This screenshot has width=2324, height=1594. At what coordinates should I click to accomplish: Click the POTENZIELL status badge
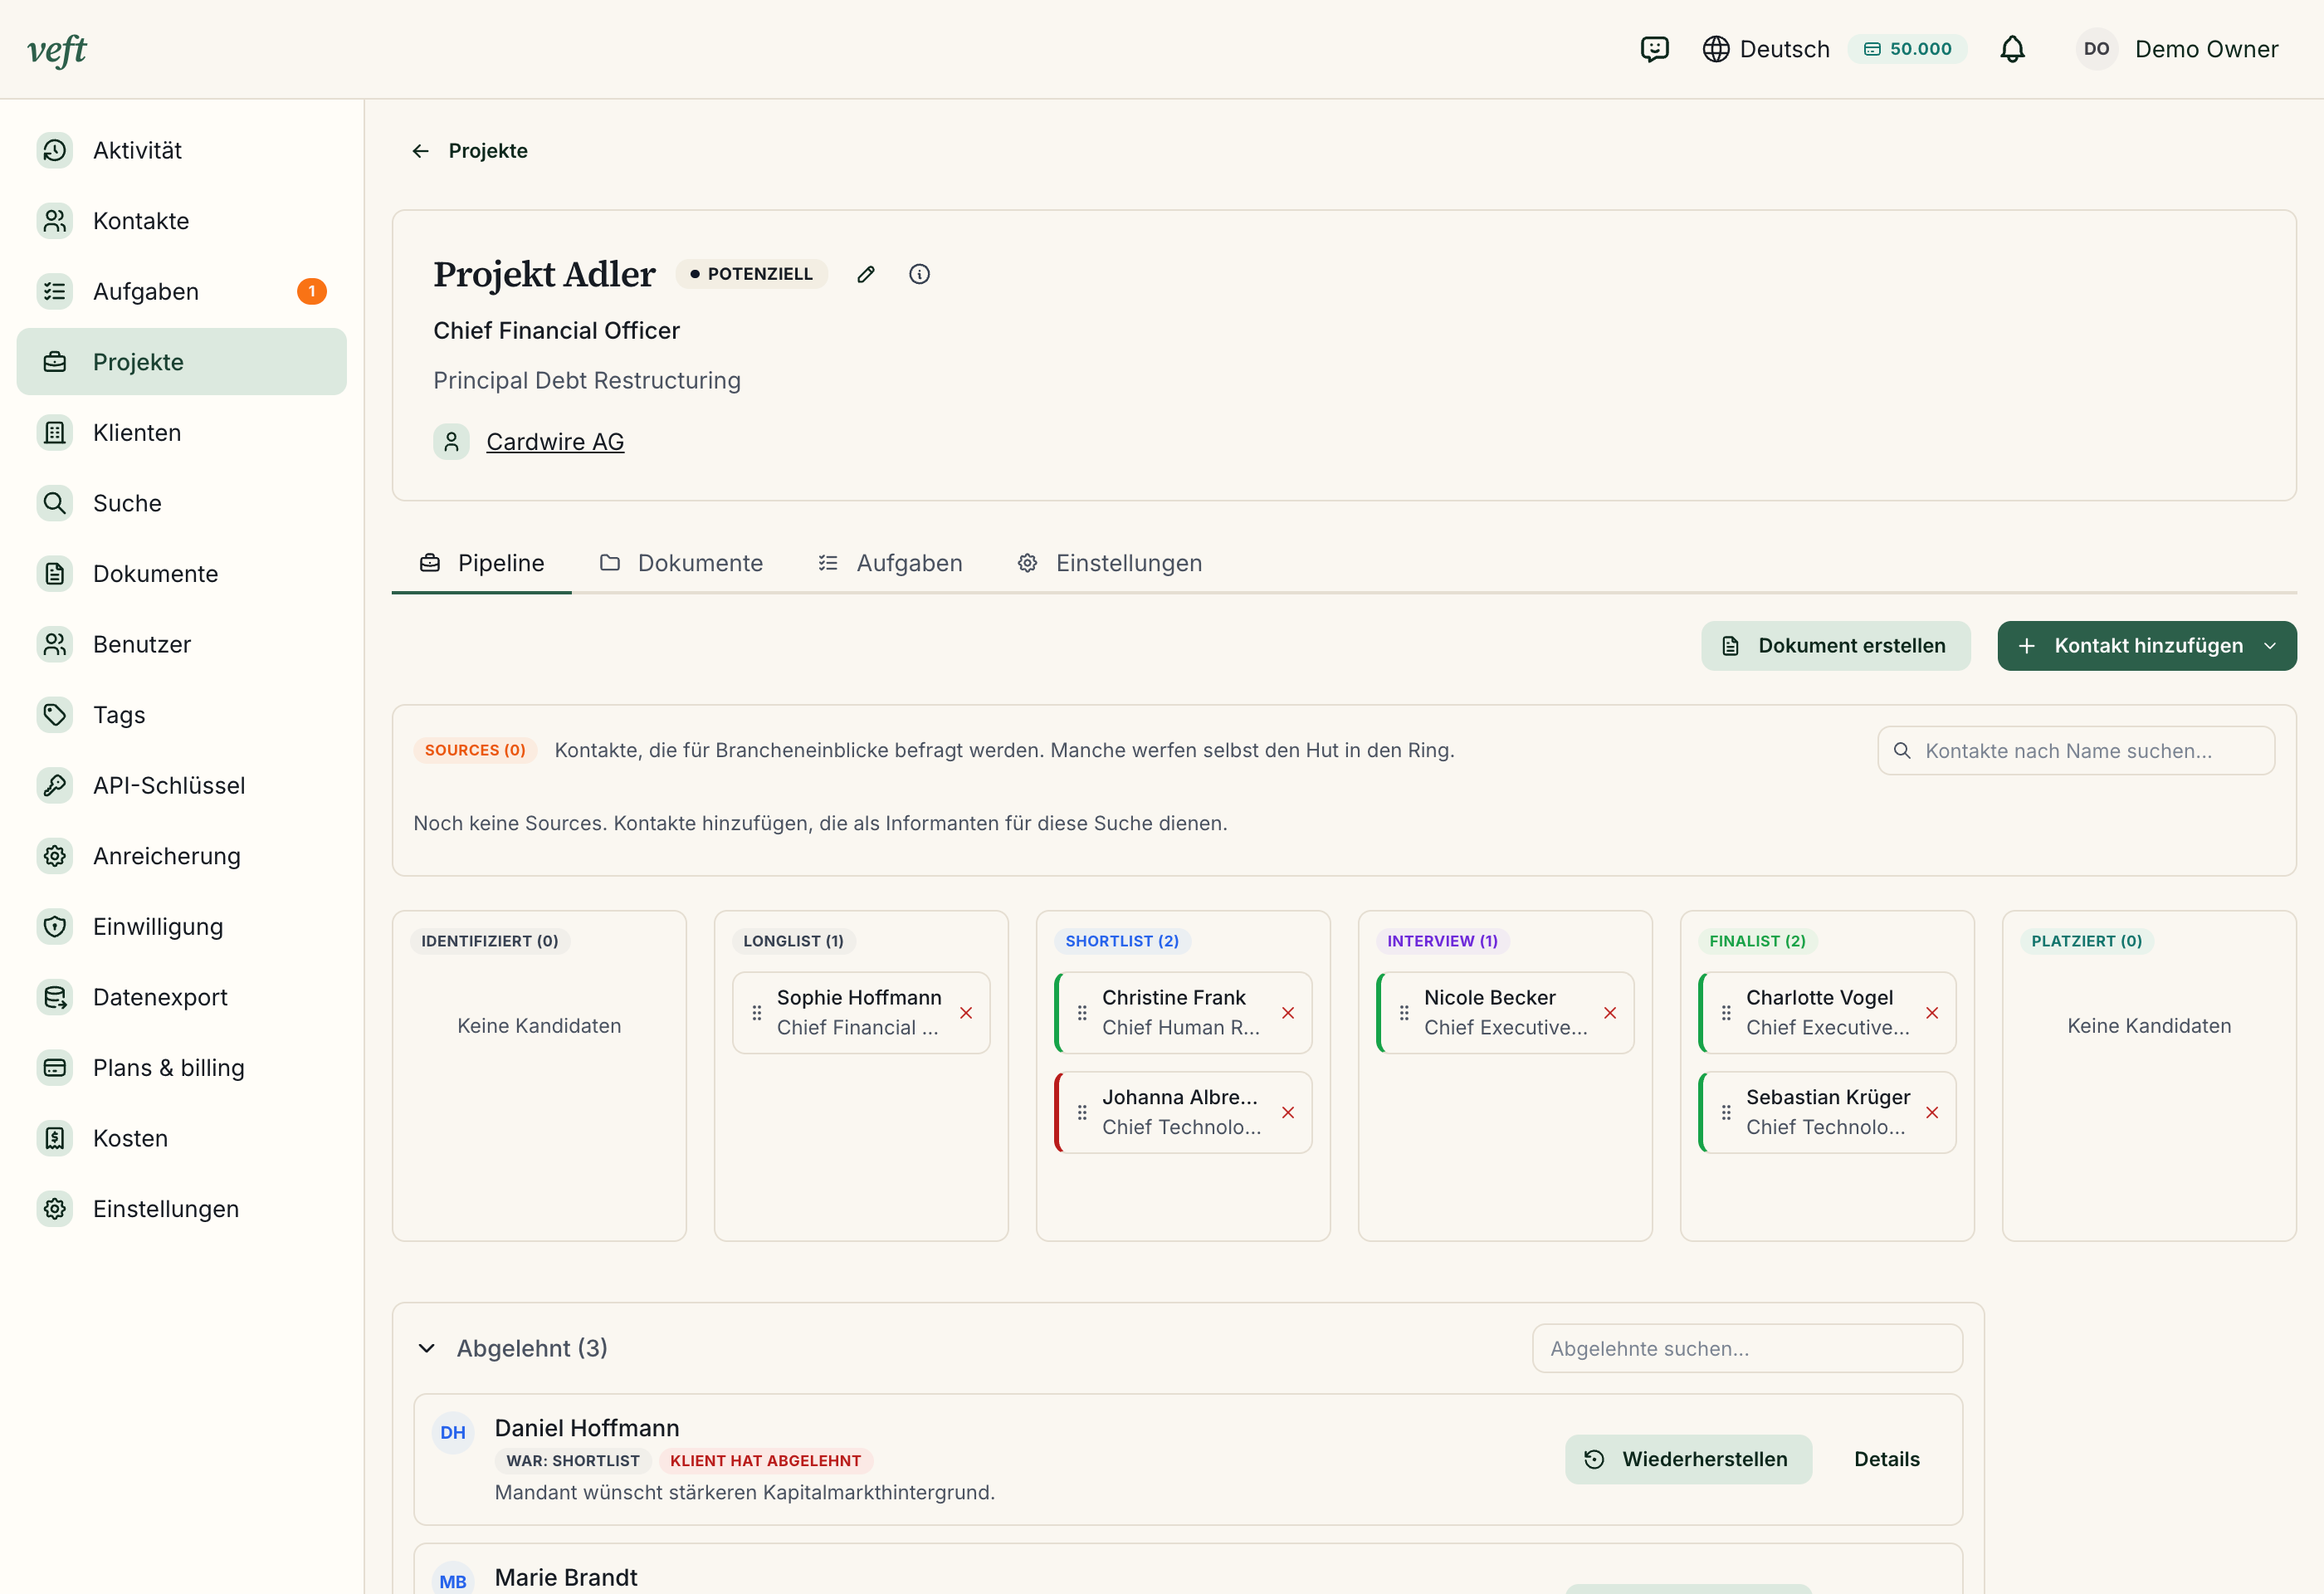click(751, 274)
